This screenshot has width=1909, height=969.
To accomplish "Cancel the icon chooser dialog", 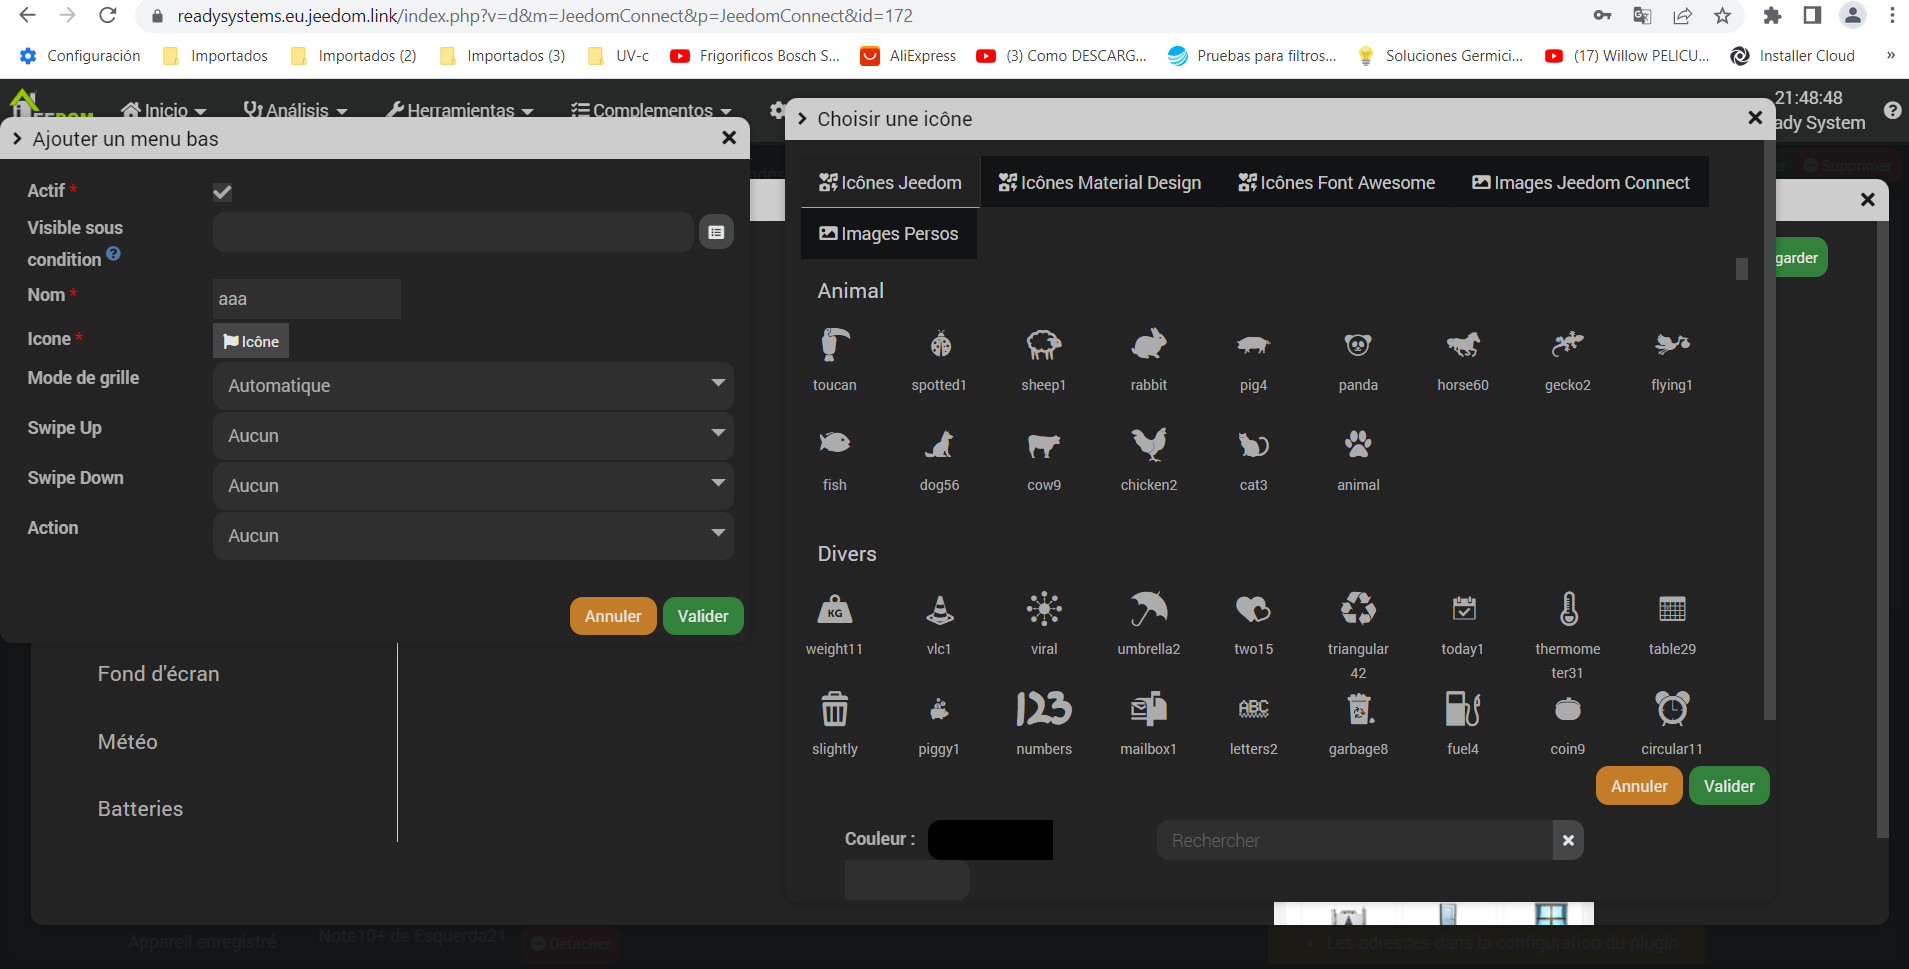I will [x=1639, y=786].
